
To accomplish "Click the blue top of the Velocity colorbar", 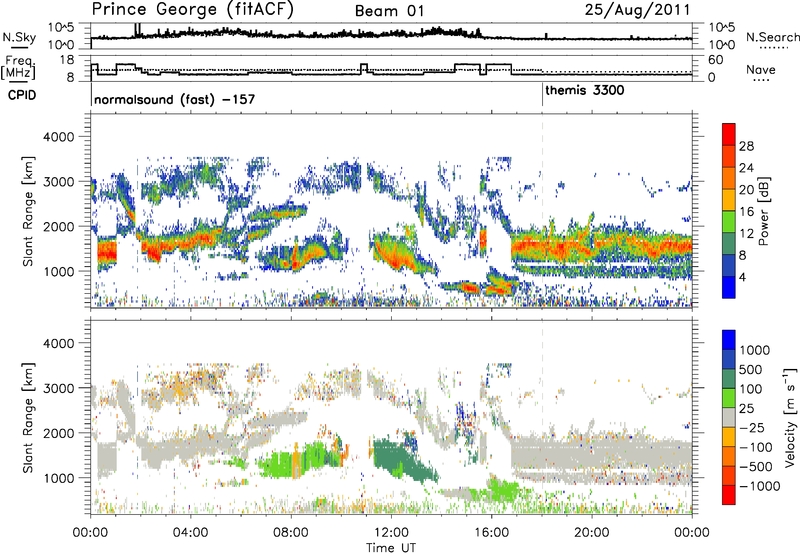I will coord(729,339).
